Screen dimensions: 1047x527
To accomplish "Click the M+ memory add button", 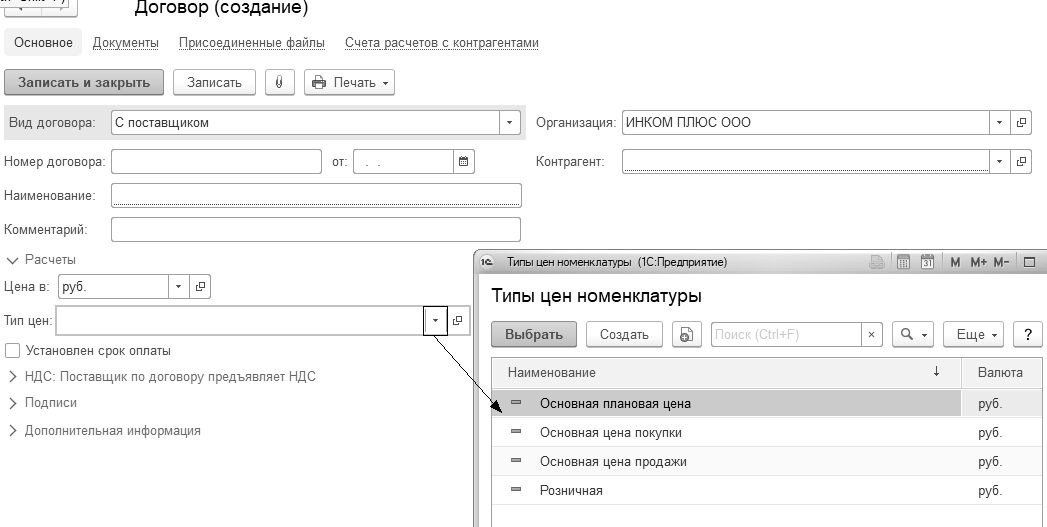I will tap(979, 262).
